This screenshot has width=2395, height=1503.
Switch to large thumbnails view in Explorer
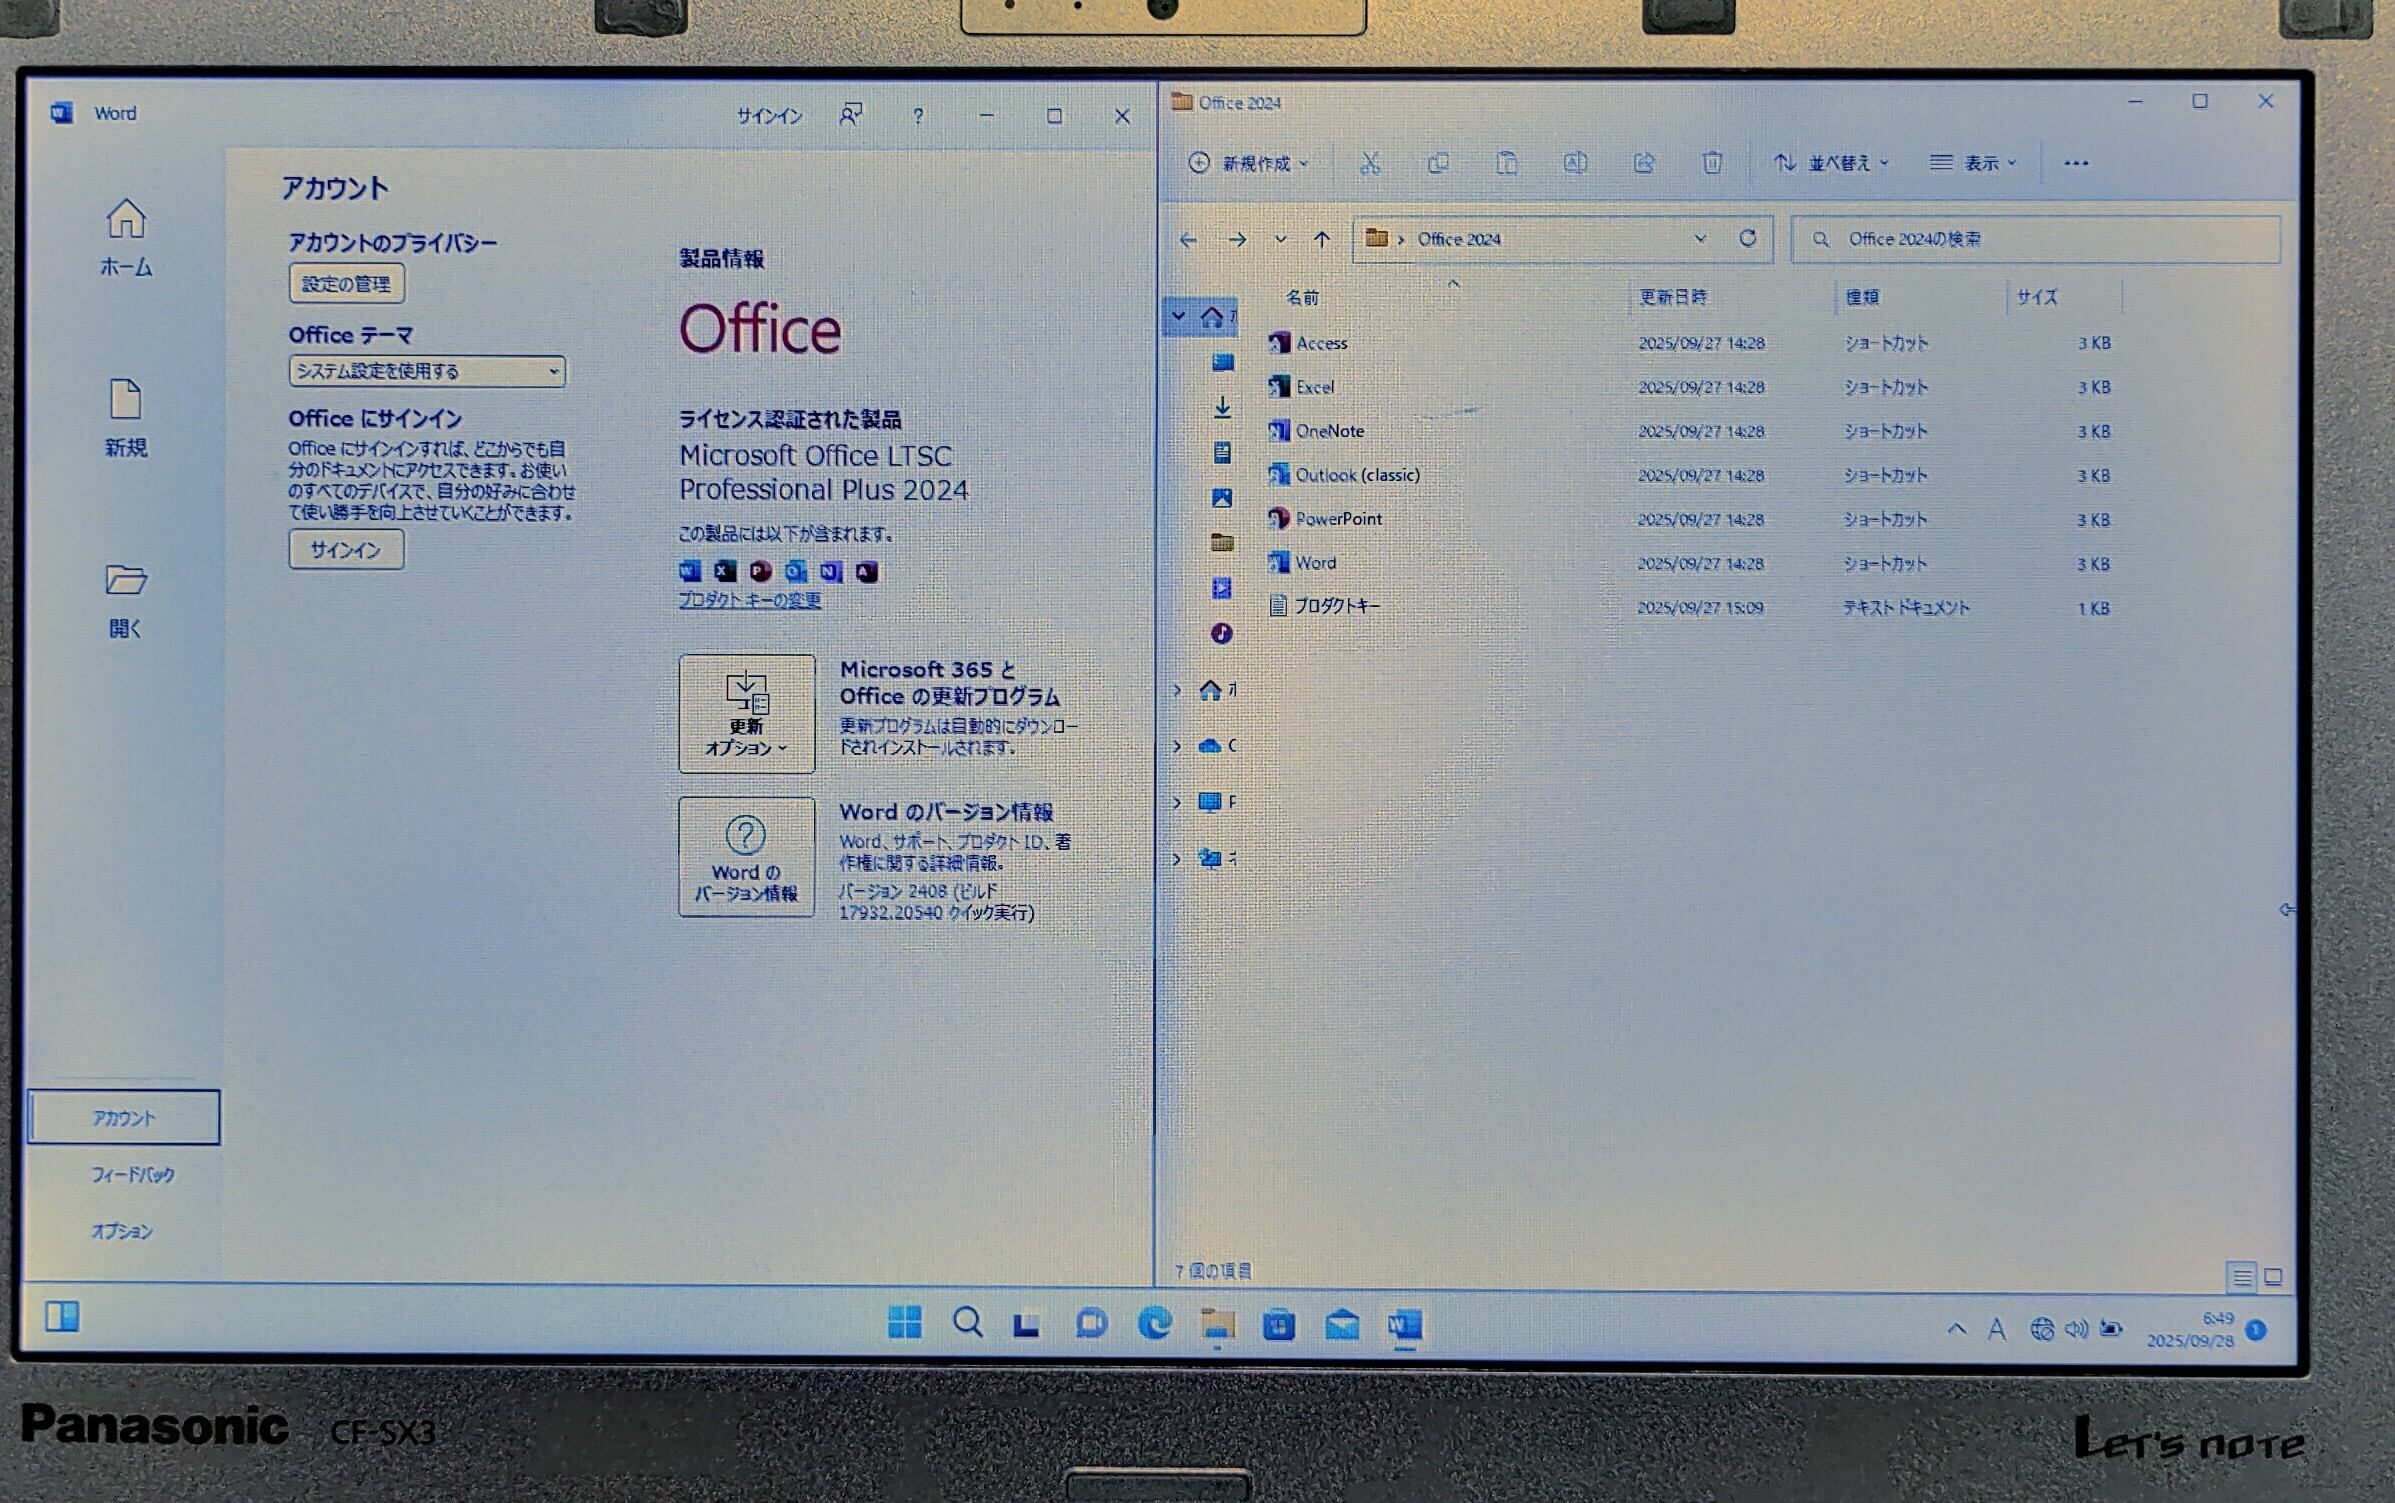click(2273, 1277)
